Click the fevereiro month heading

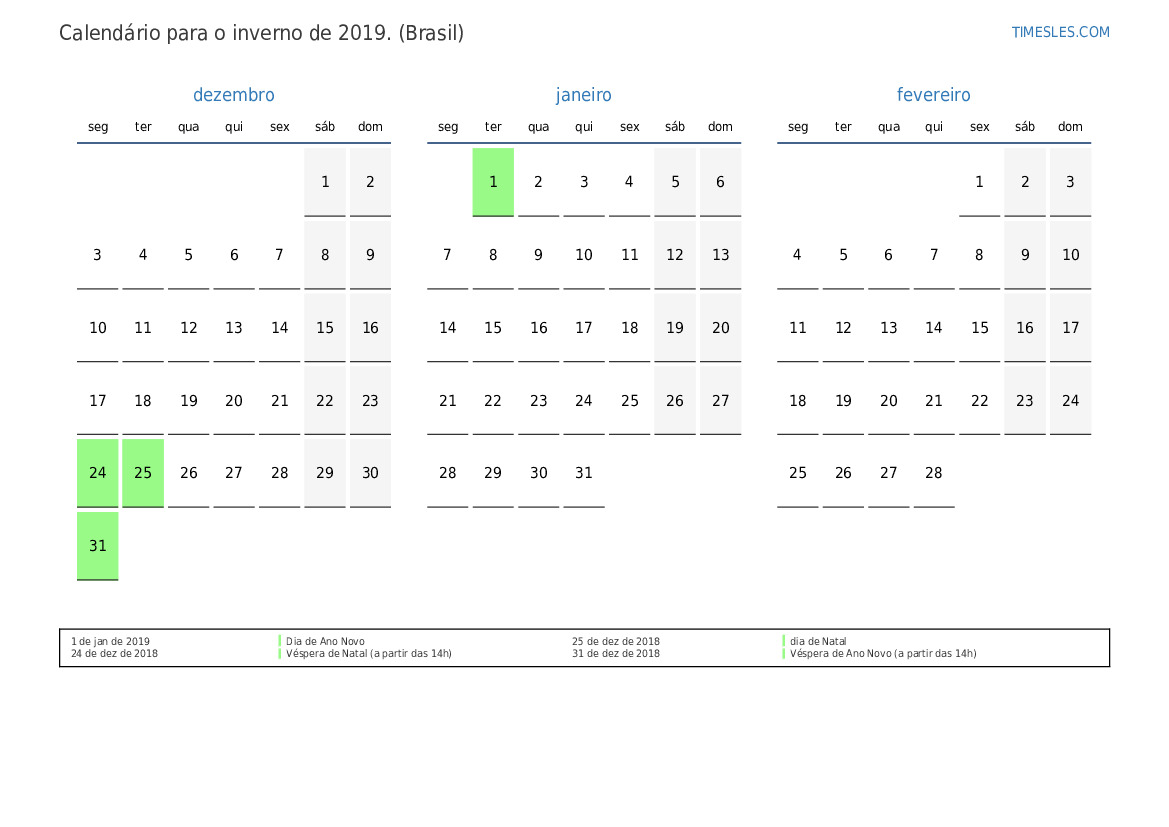click(933, 95)
